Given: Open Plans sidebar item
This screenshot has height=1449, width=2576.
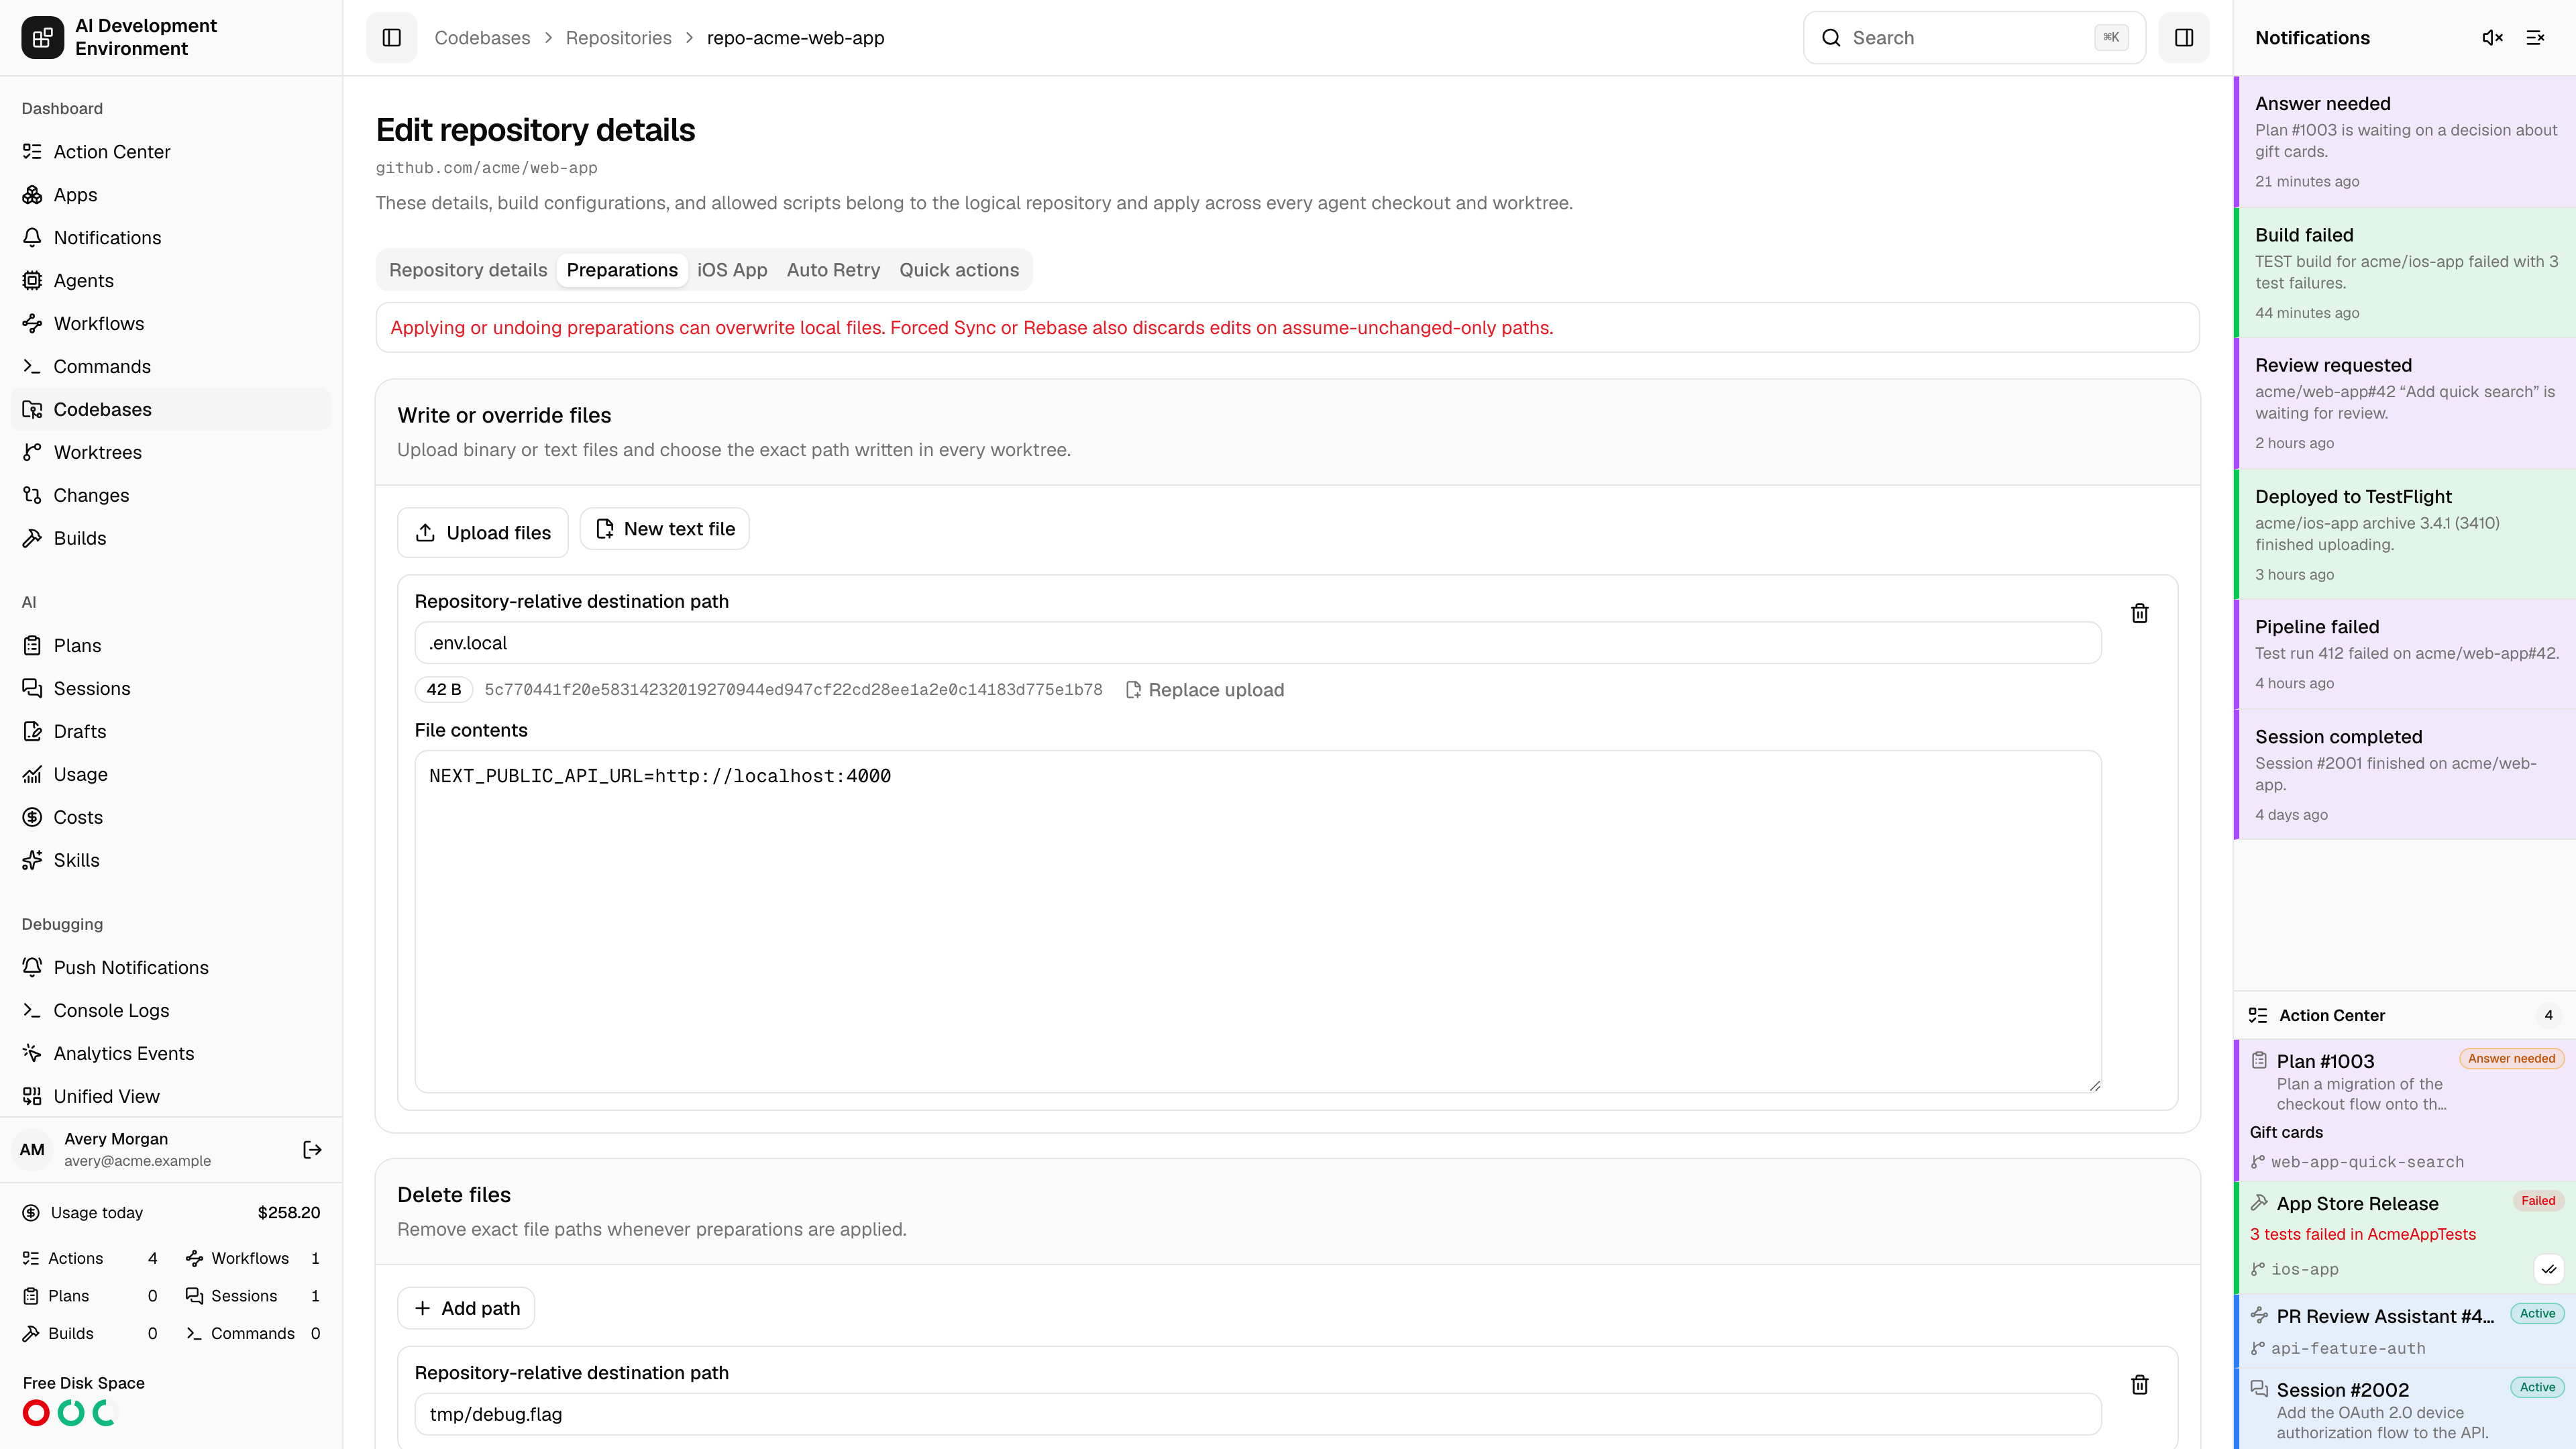Looking at the screenshot, I should tap(171, 646).
